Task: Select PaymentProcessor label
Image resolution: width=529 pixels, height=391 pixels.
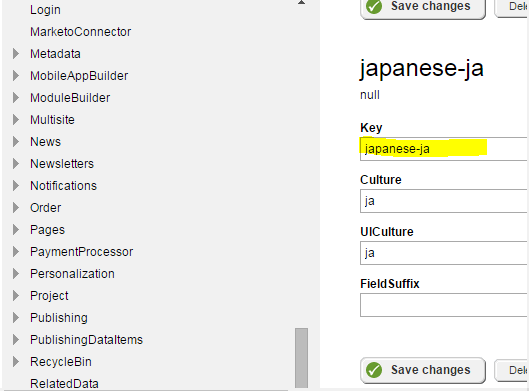Action: [81, 252]
